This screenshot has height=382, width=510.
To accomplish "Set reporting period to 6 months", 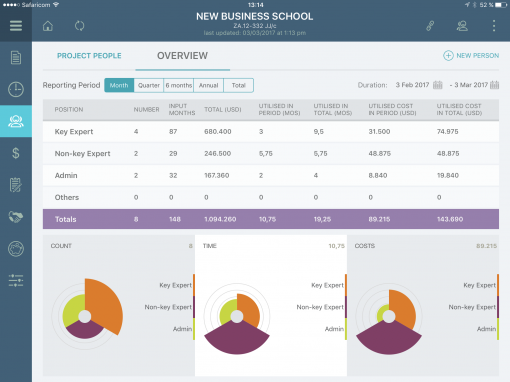I will tap(179, 85).
